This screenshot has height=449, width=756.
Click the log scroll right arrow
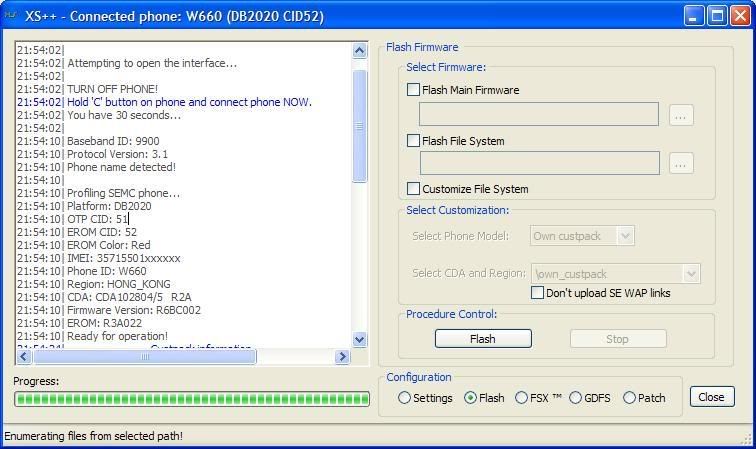(x=342, y=357)
